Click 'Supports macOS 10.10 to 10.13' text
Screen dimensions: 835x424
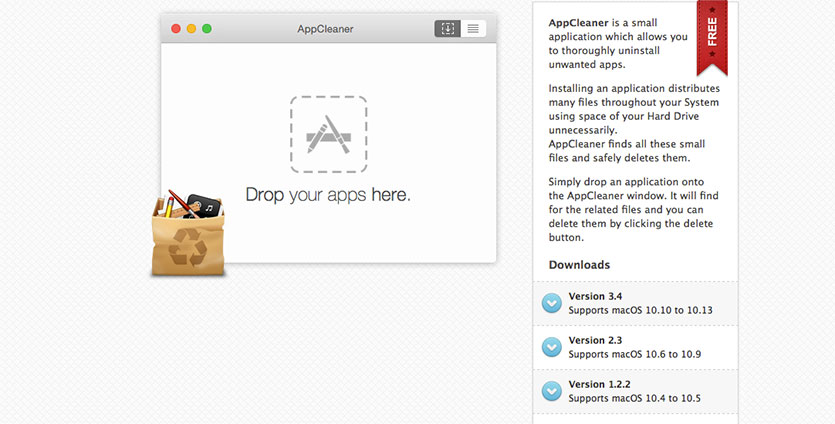[640, 310]
